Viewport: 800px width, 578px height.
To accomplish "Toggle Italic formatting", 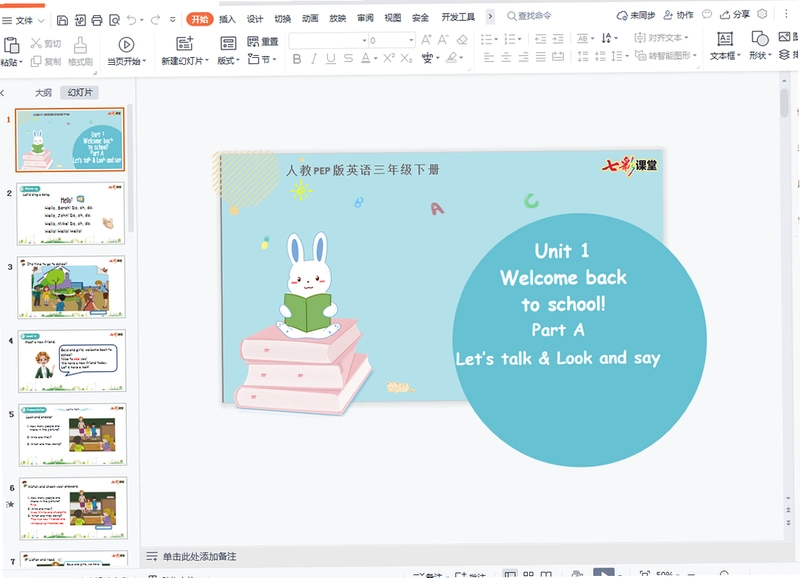I will (x=314, y=59).
